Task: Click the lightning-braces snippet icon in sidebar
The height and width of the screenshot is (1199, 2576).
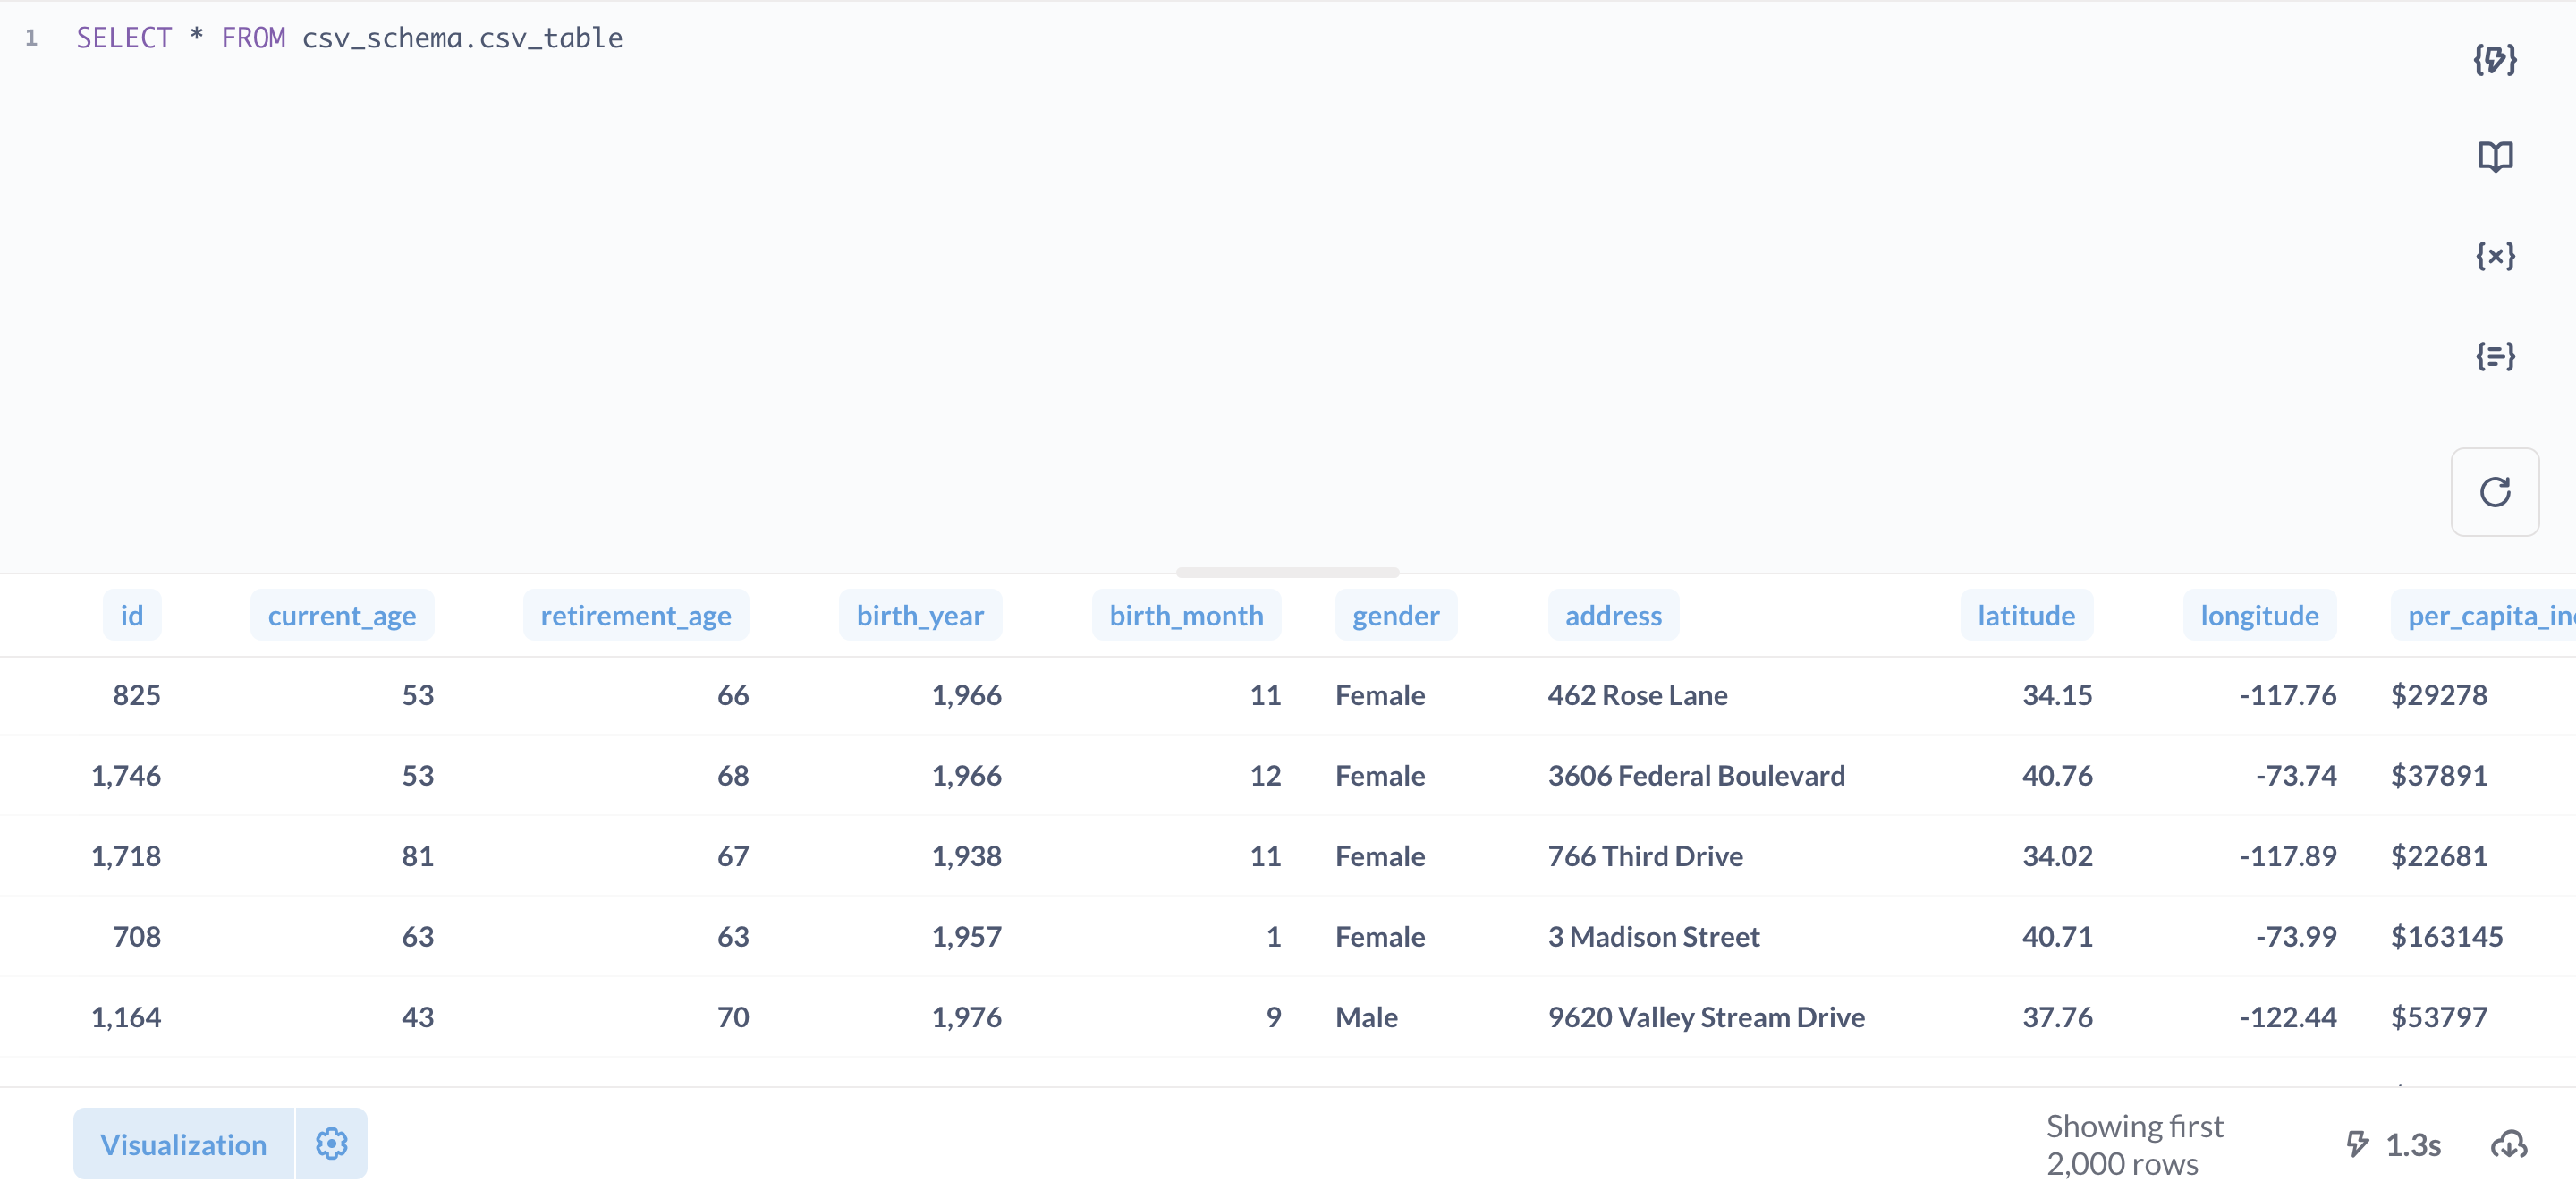Action: (2495, 59)
